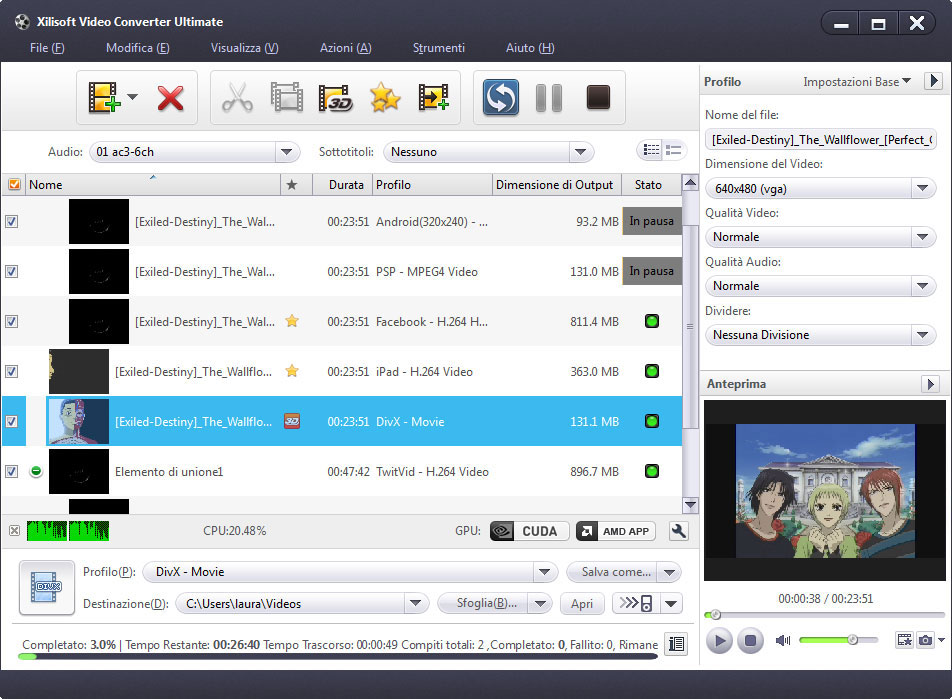The image size is (952, 699).
Task: Click the Add Output Profile icon
Action: [434, 97]
